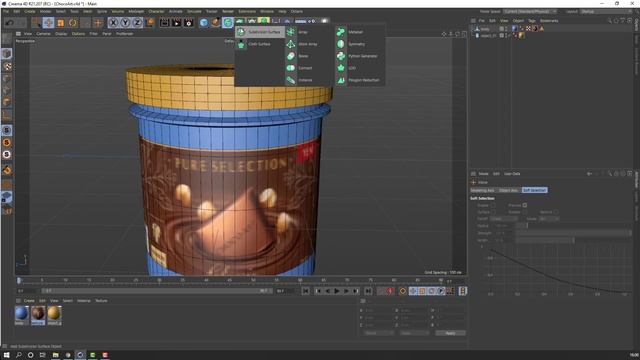
Task: Open Windows Start menu
Action: tap(6, 355)
